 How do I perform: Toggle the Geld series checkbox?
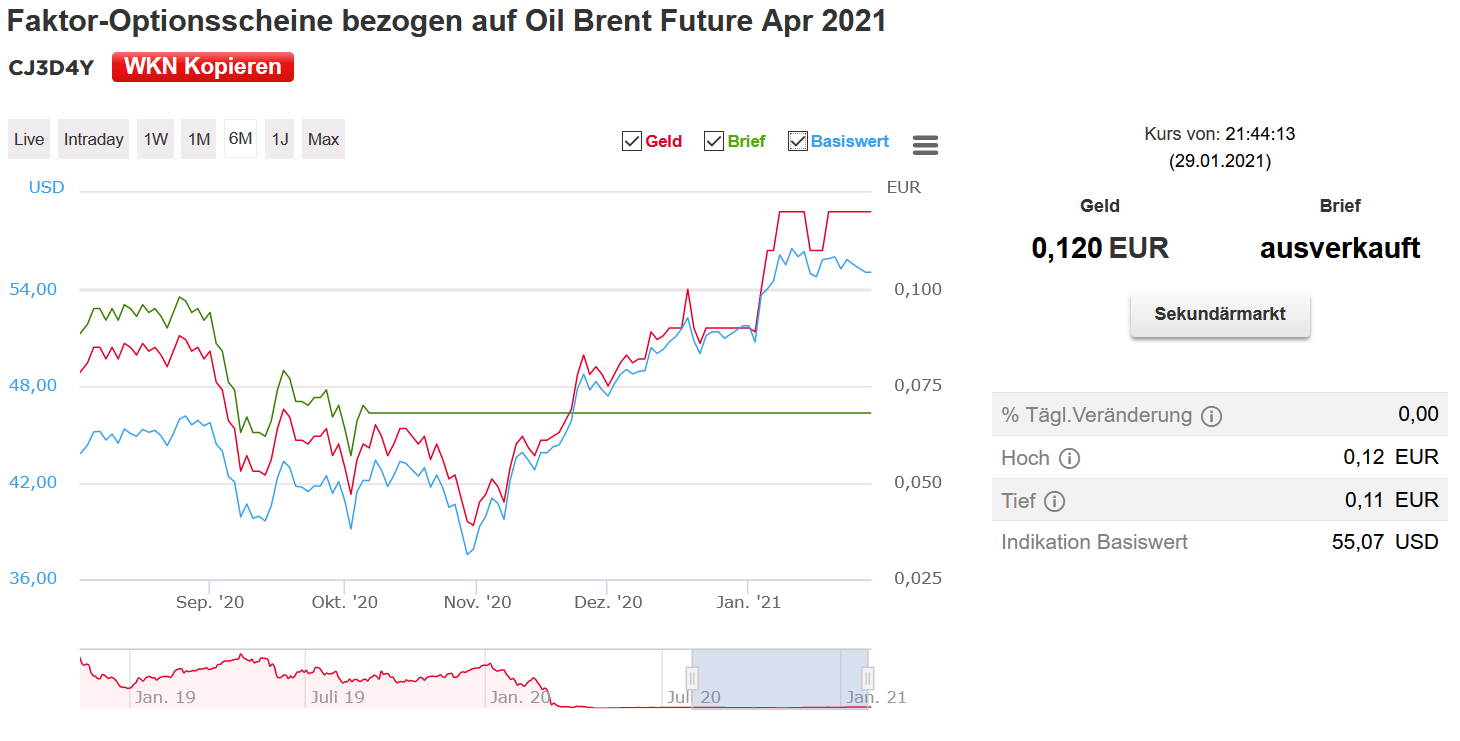632,141
